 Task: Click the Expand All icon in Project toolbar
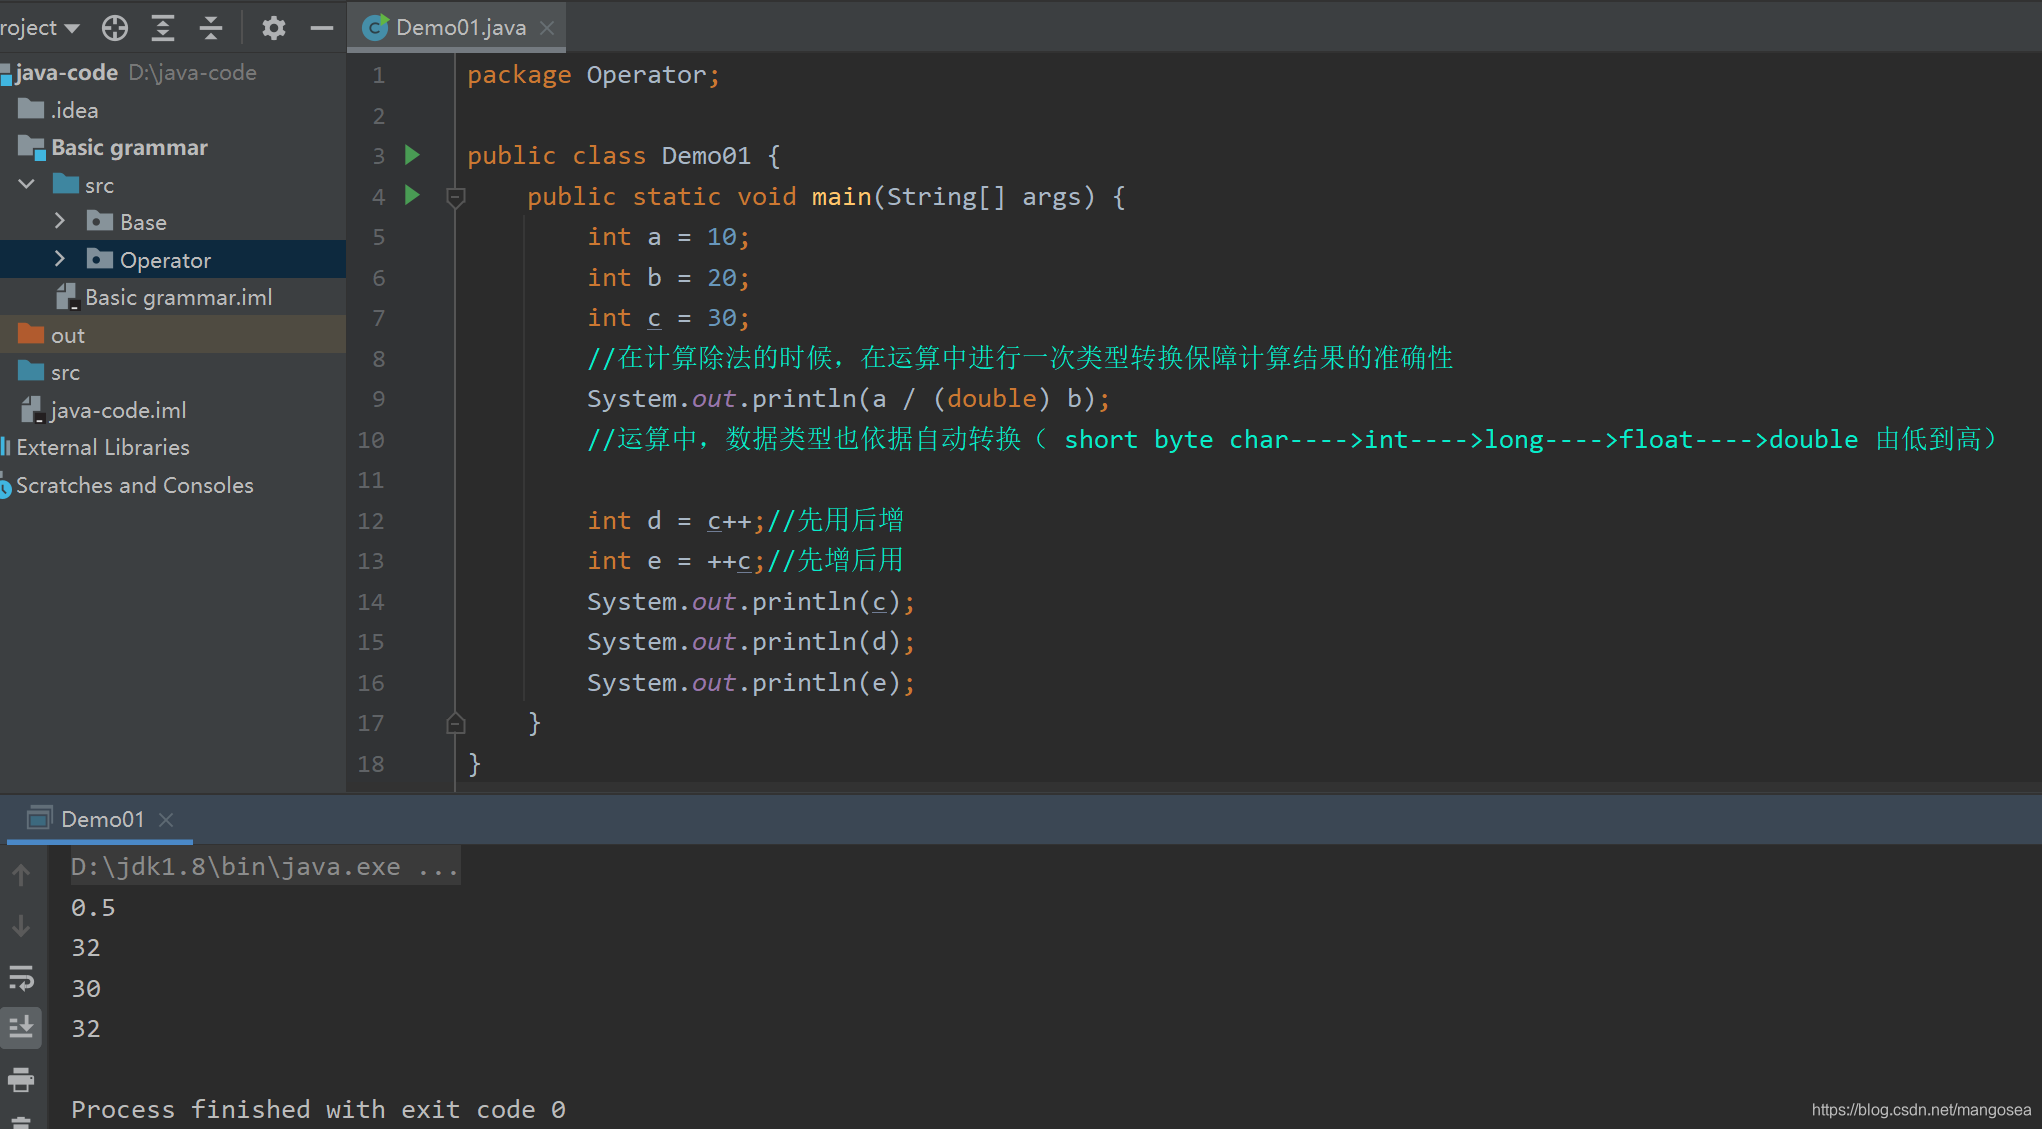click(x=163, y=28)
